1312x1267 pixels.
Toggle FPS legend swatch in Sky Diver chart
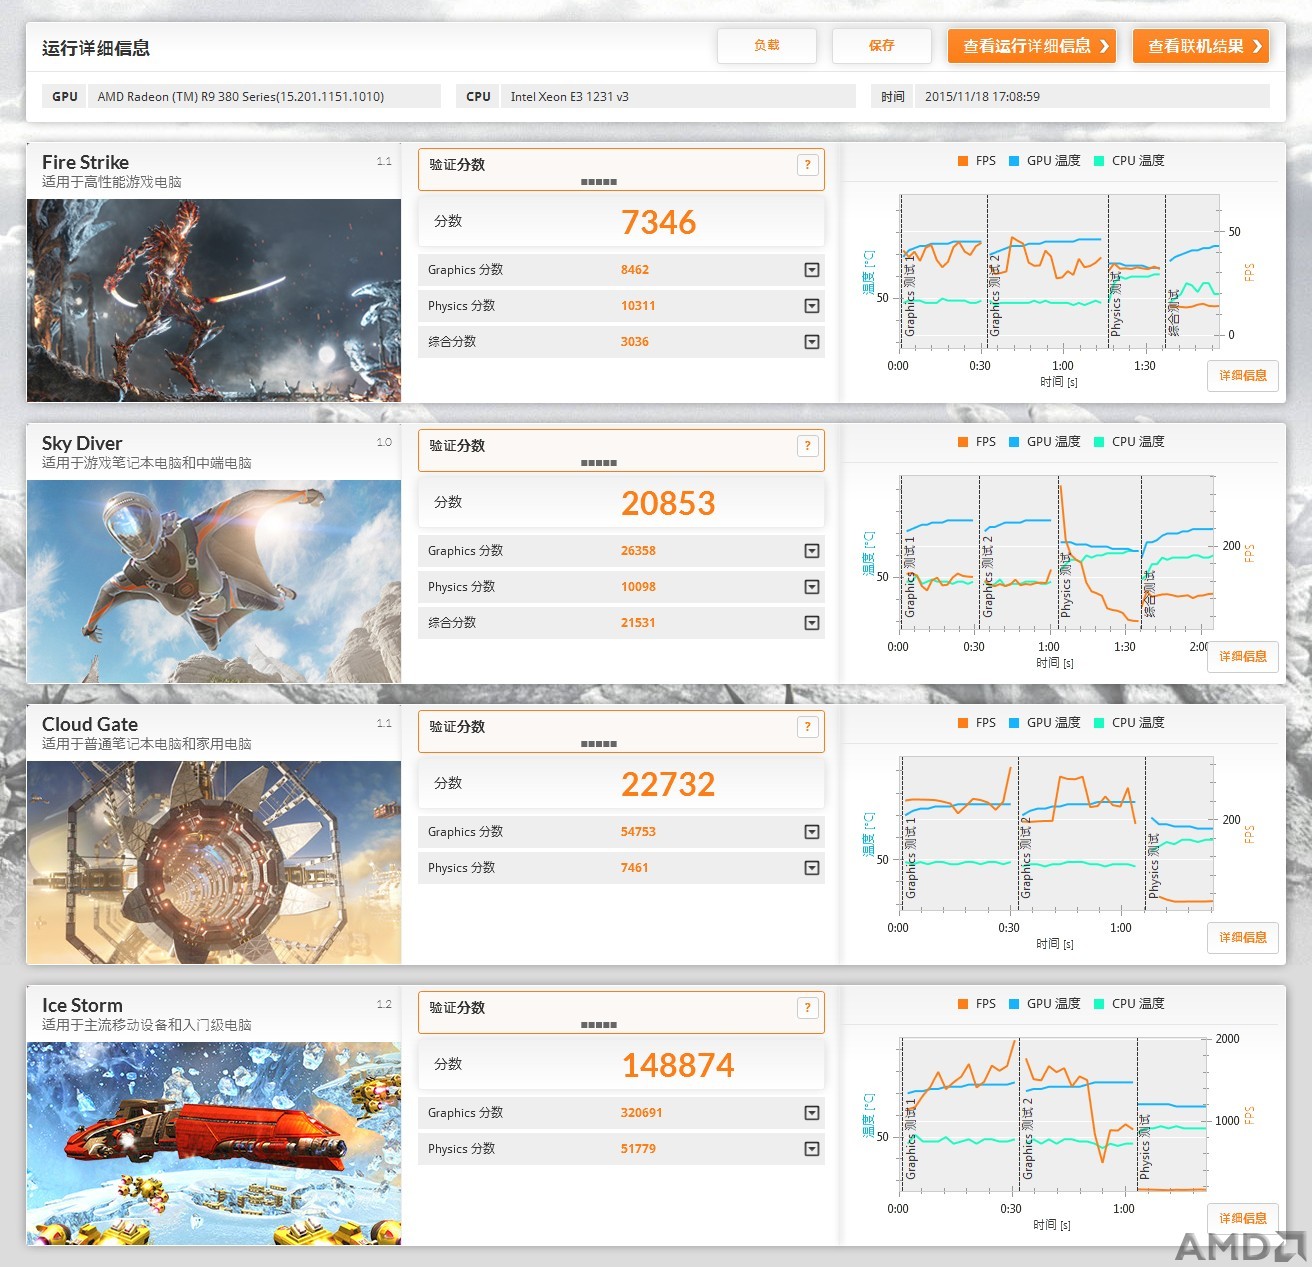(962, 442)
